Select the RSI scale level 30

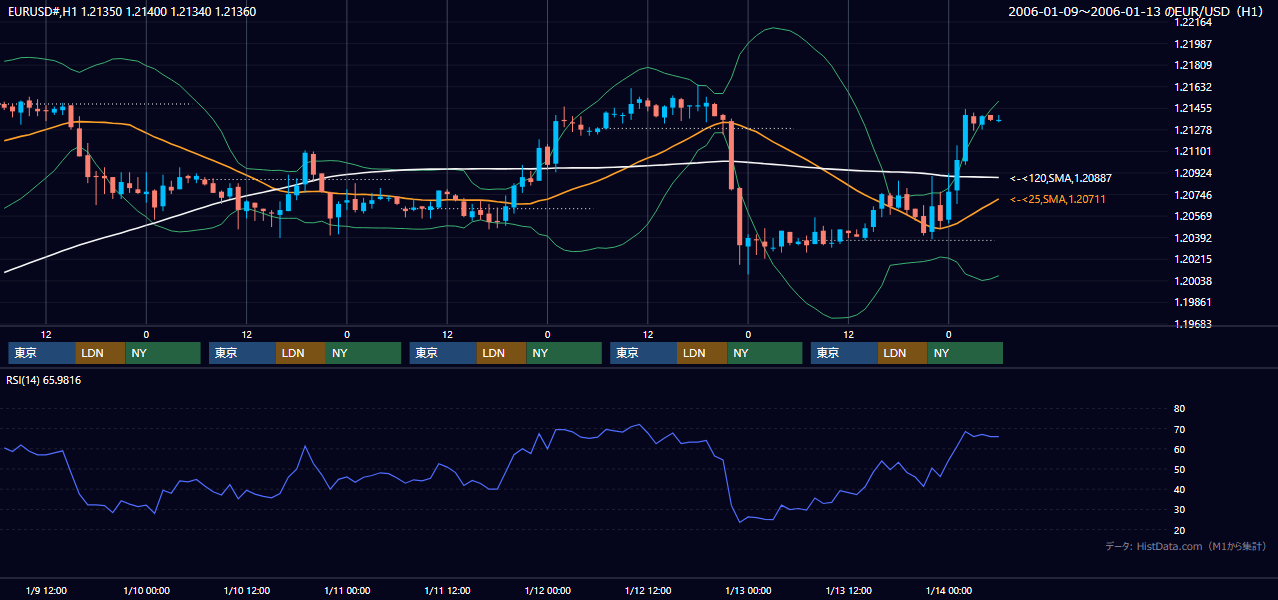(1179, 510)
